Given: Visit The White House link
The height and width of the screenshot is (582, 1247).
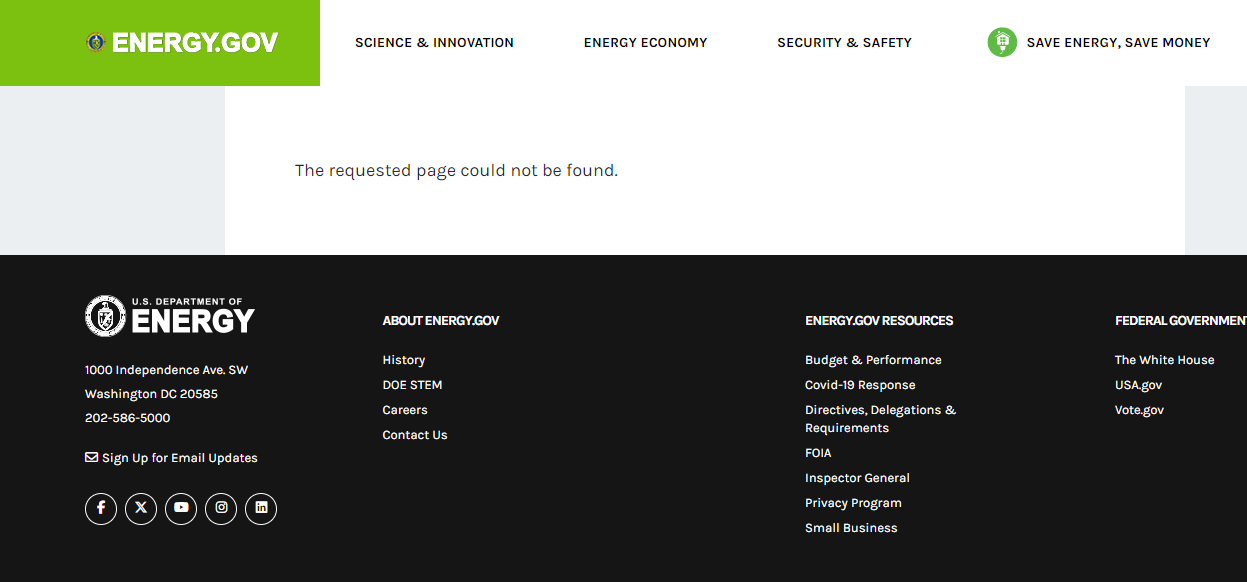Looking at the screenshot, I should click(x=1164, y=360).
